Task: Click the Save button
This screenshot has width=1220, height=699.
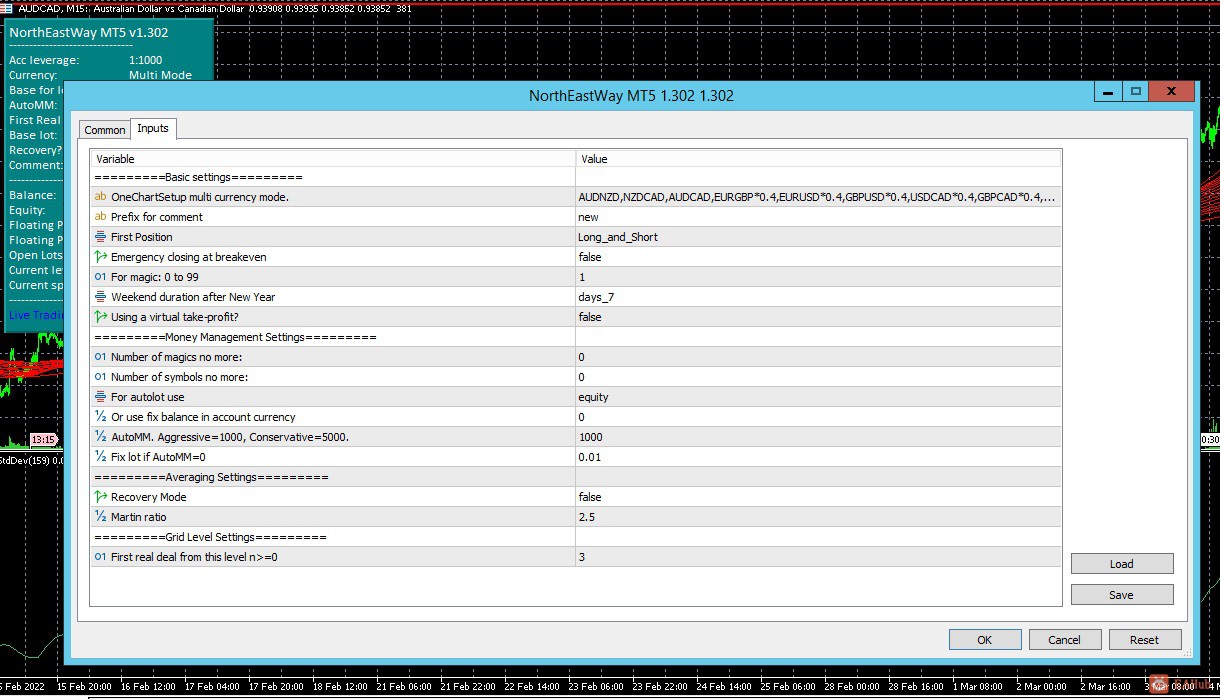Action: click(1122, 595)
